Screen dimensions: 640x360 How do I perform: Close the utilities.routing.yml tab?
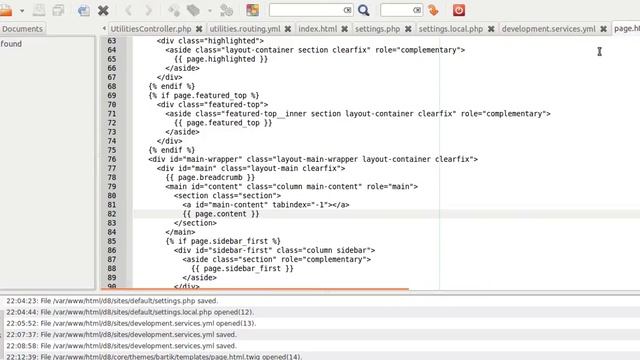288,29
